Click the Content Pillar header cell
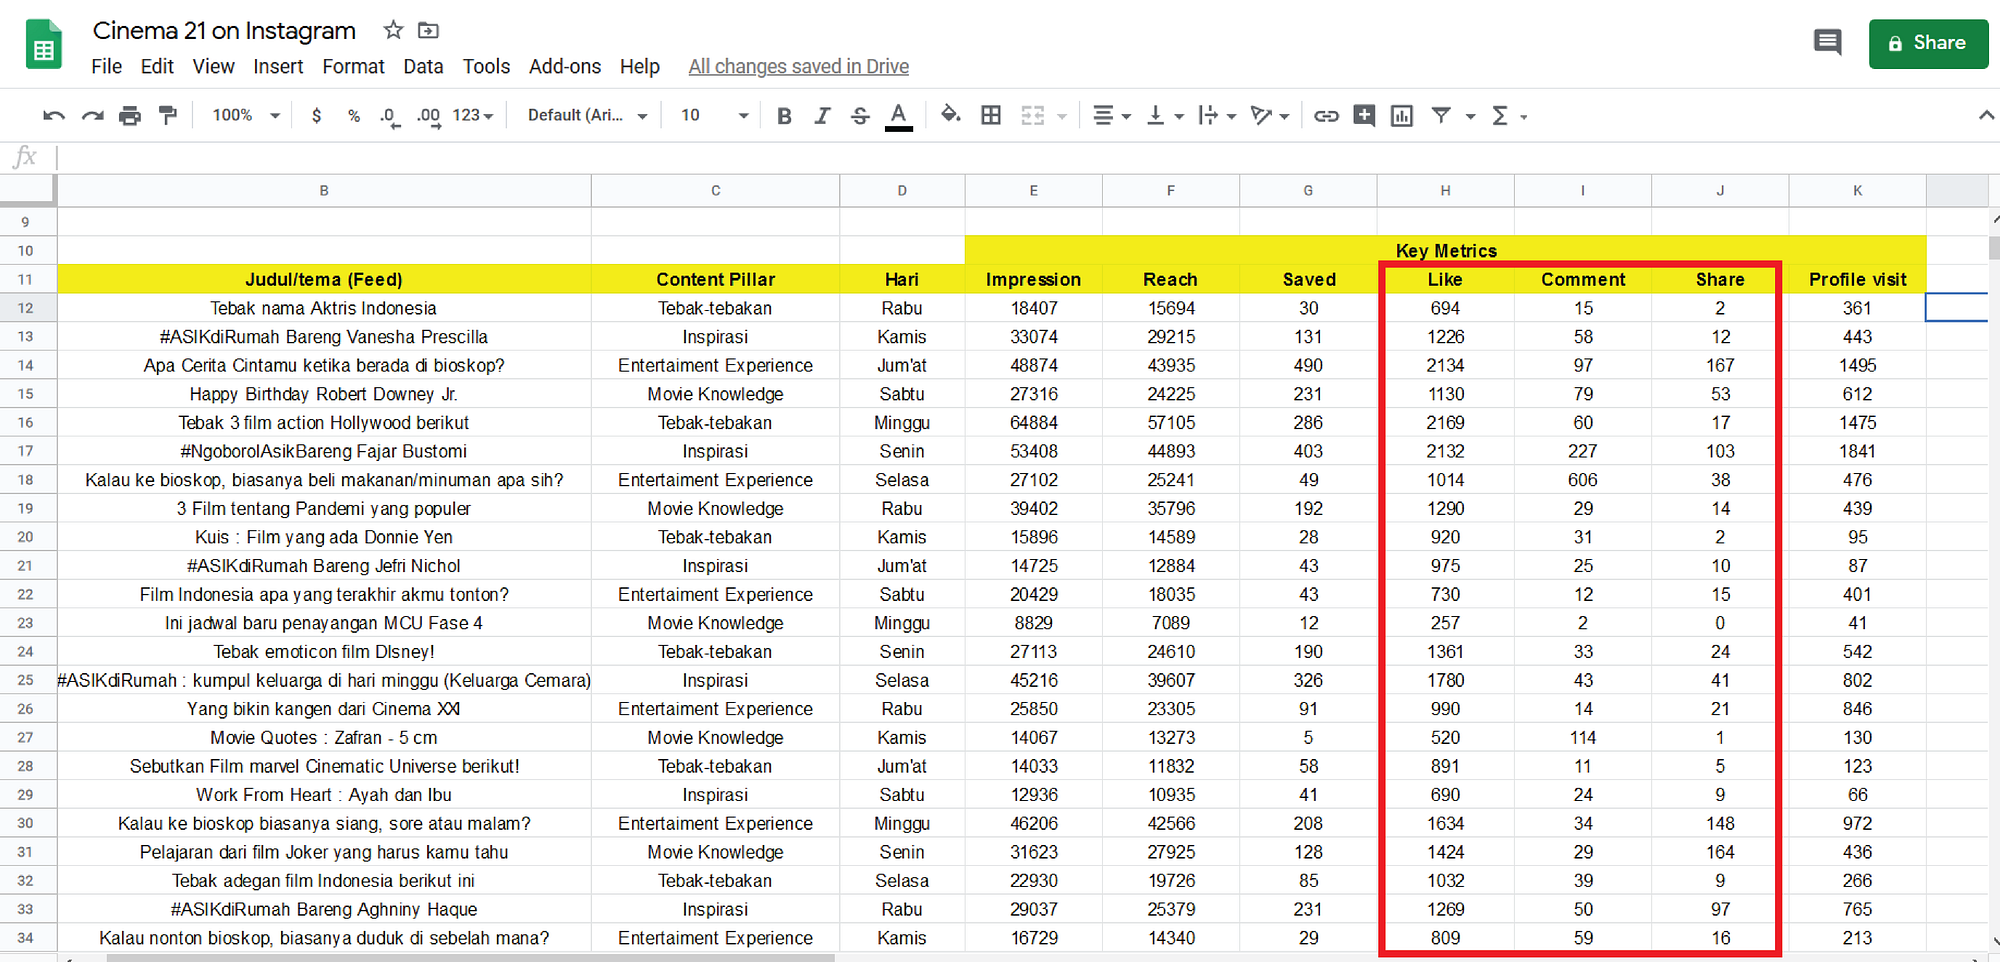 (x=715, y=279)
